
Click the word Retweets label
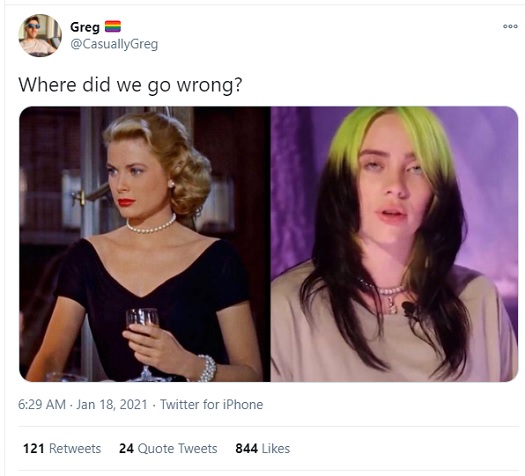coord(75,449)
